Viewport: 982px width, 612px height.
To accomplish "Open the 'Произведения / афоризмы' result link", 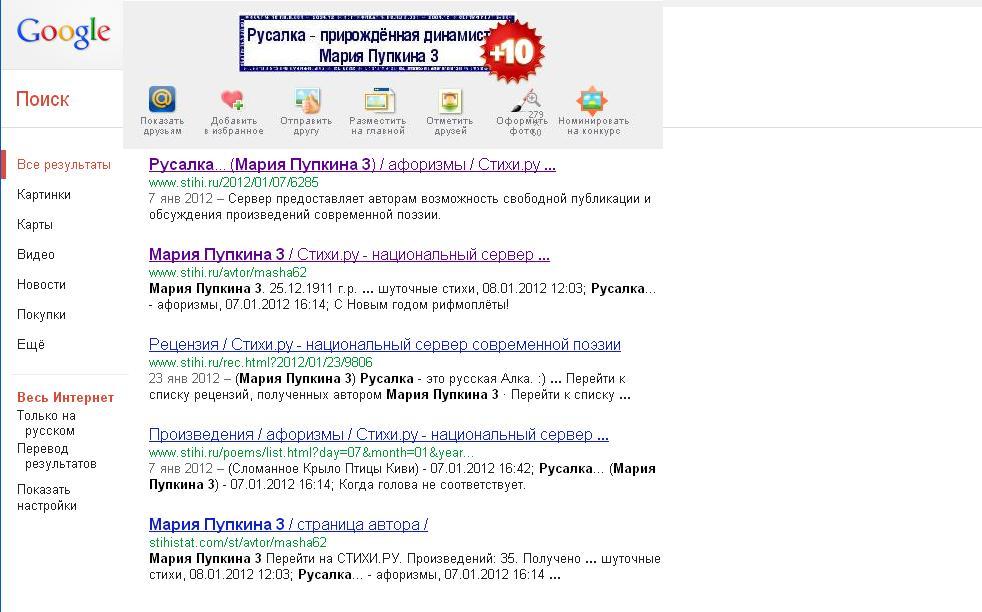I will pyautogui.click(x=378, y=435).
